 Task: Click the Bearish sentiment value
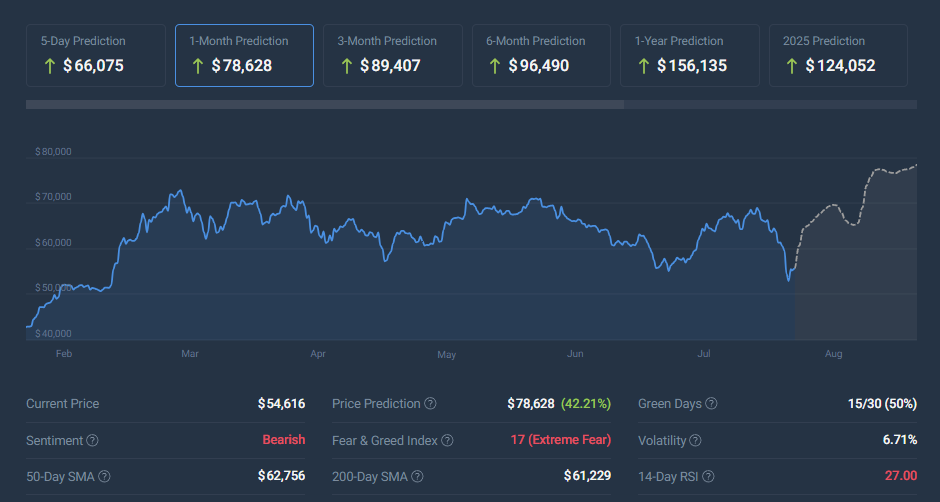283,440
